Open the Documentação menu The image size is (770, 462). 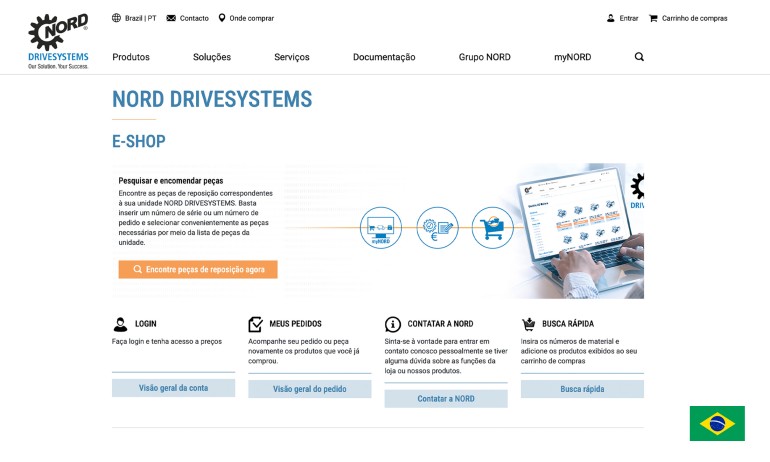tap(384, 57)
